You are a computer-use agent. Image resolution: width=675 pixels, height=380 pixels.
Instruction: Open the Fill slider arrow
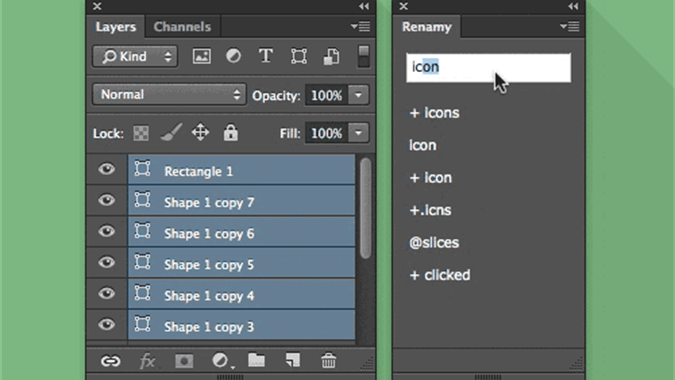(x=359, y=133)
